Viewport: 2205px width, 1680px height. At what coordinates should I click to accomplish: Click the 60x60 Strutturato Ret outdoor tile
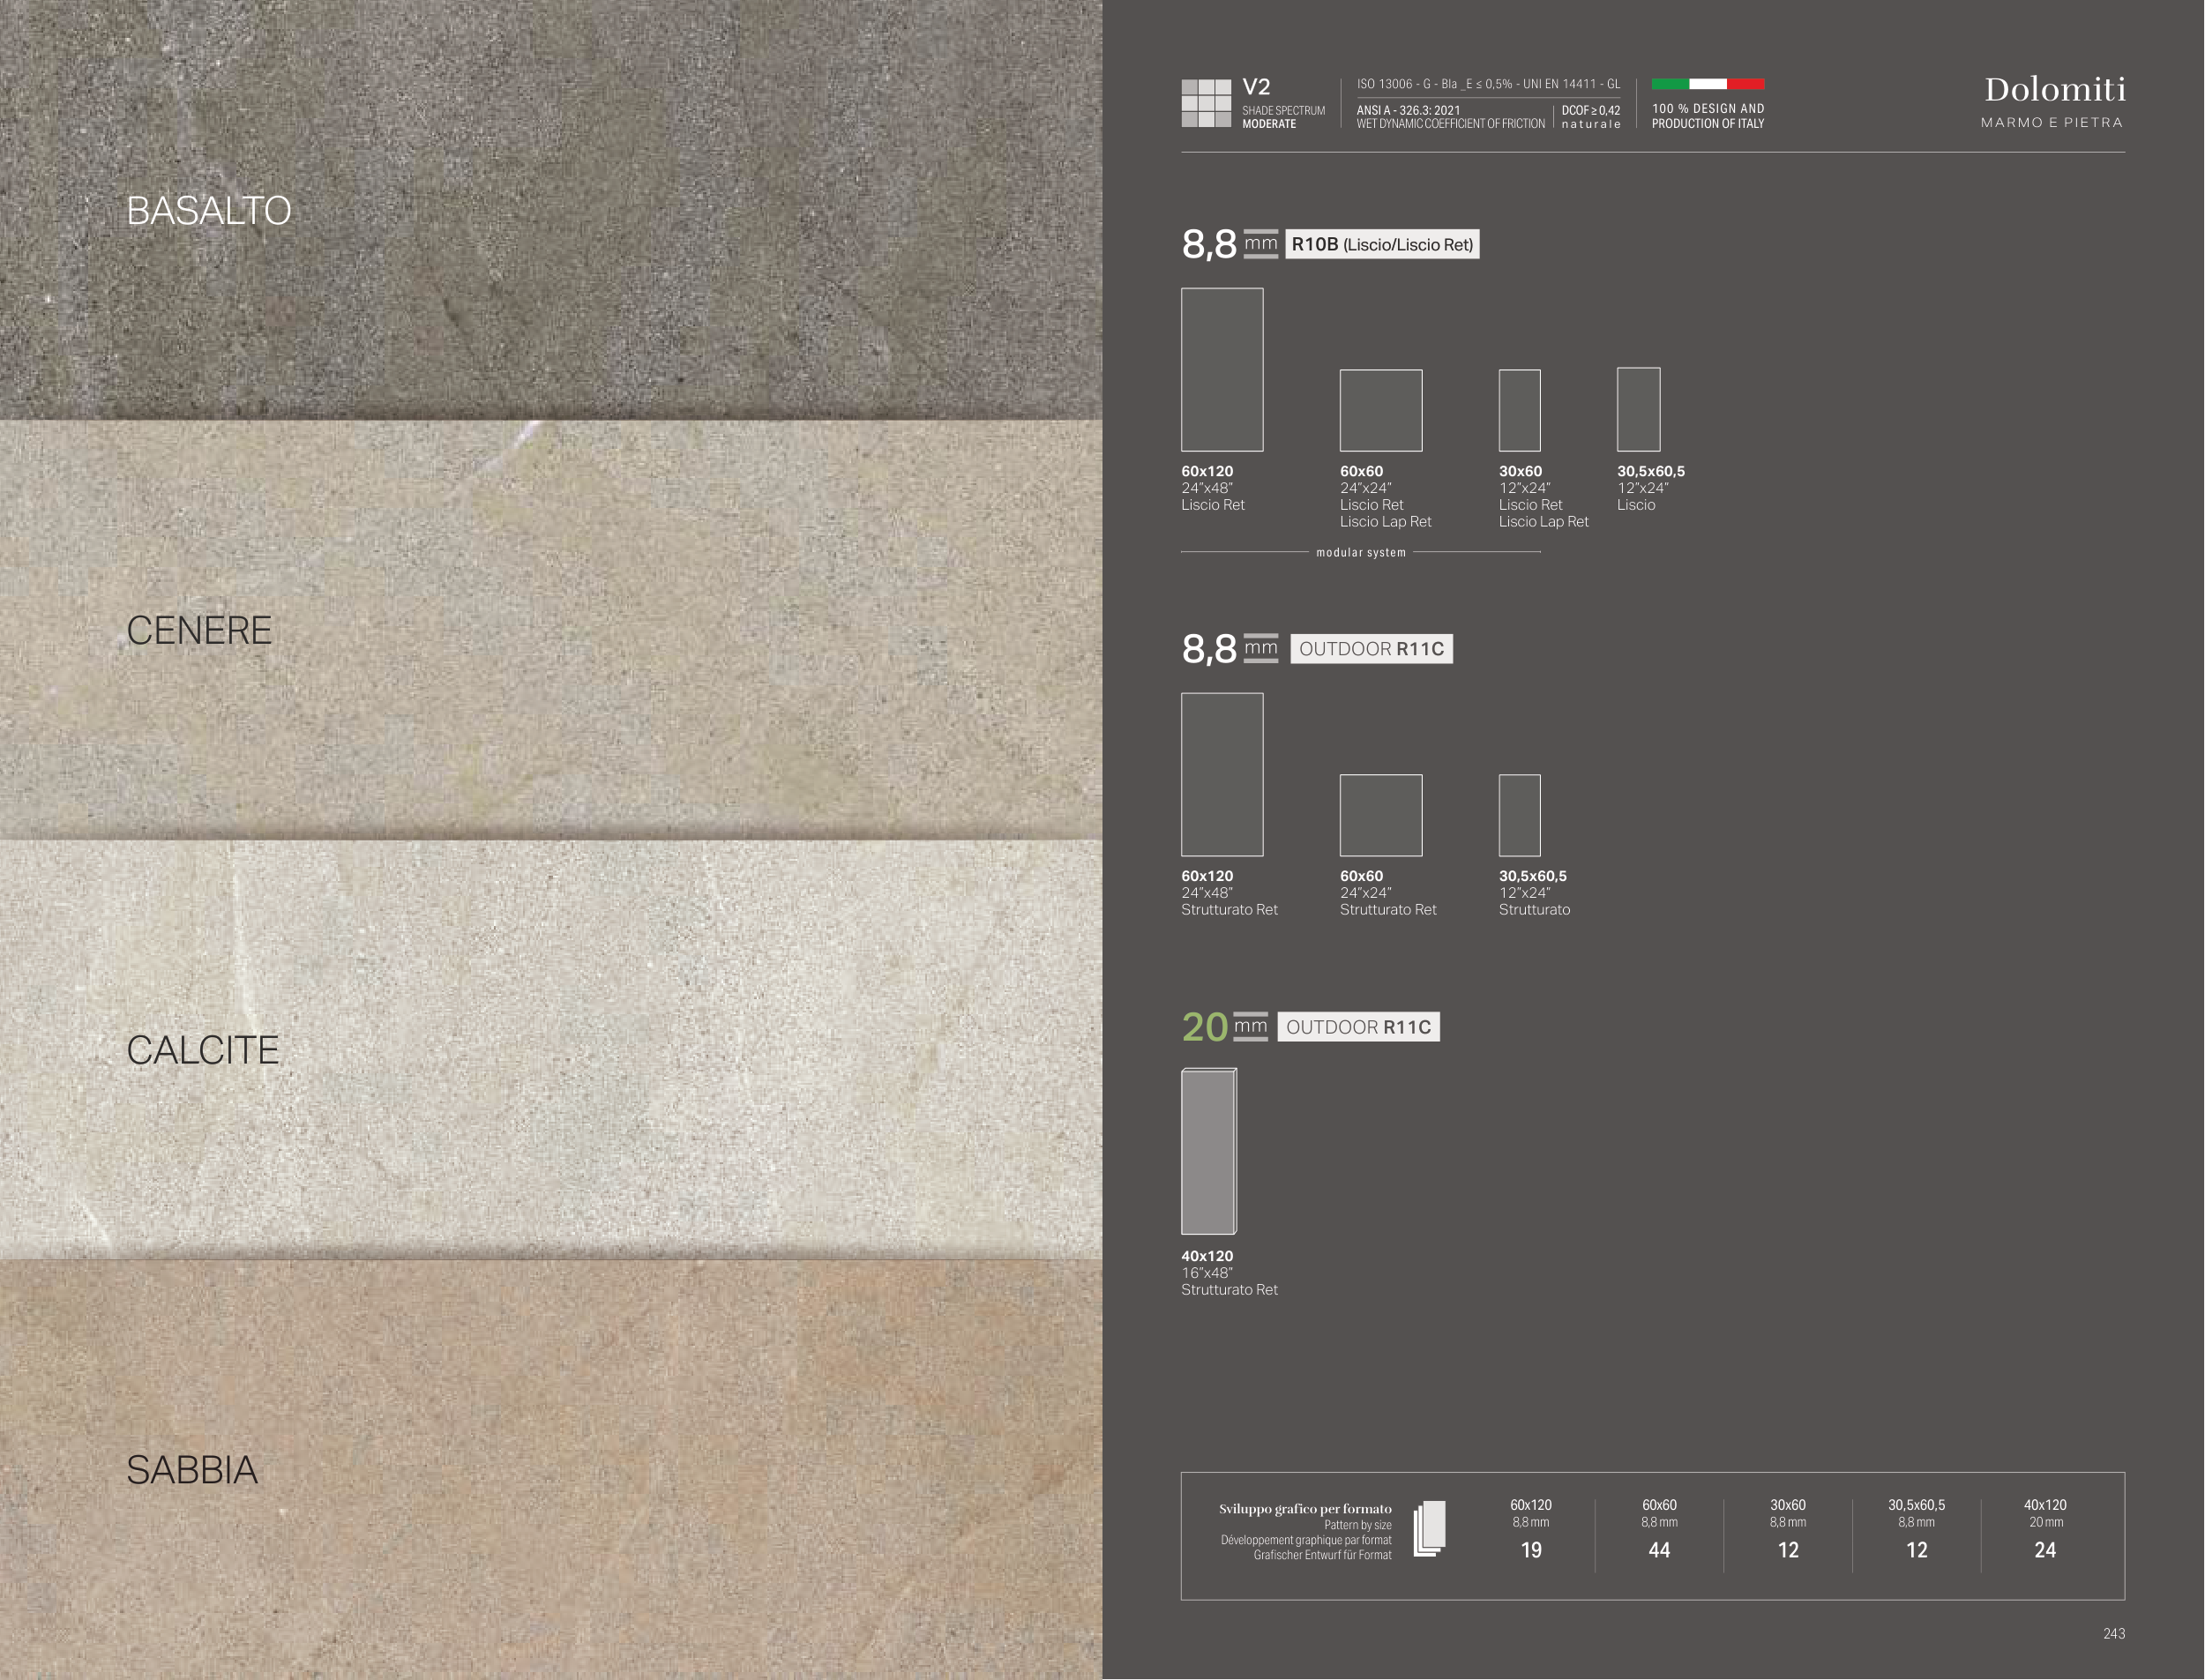coord(1380,815)
